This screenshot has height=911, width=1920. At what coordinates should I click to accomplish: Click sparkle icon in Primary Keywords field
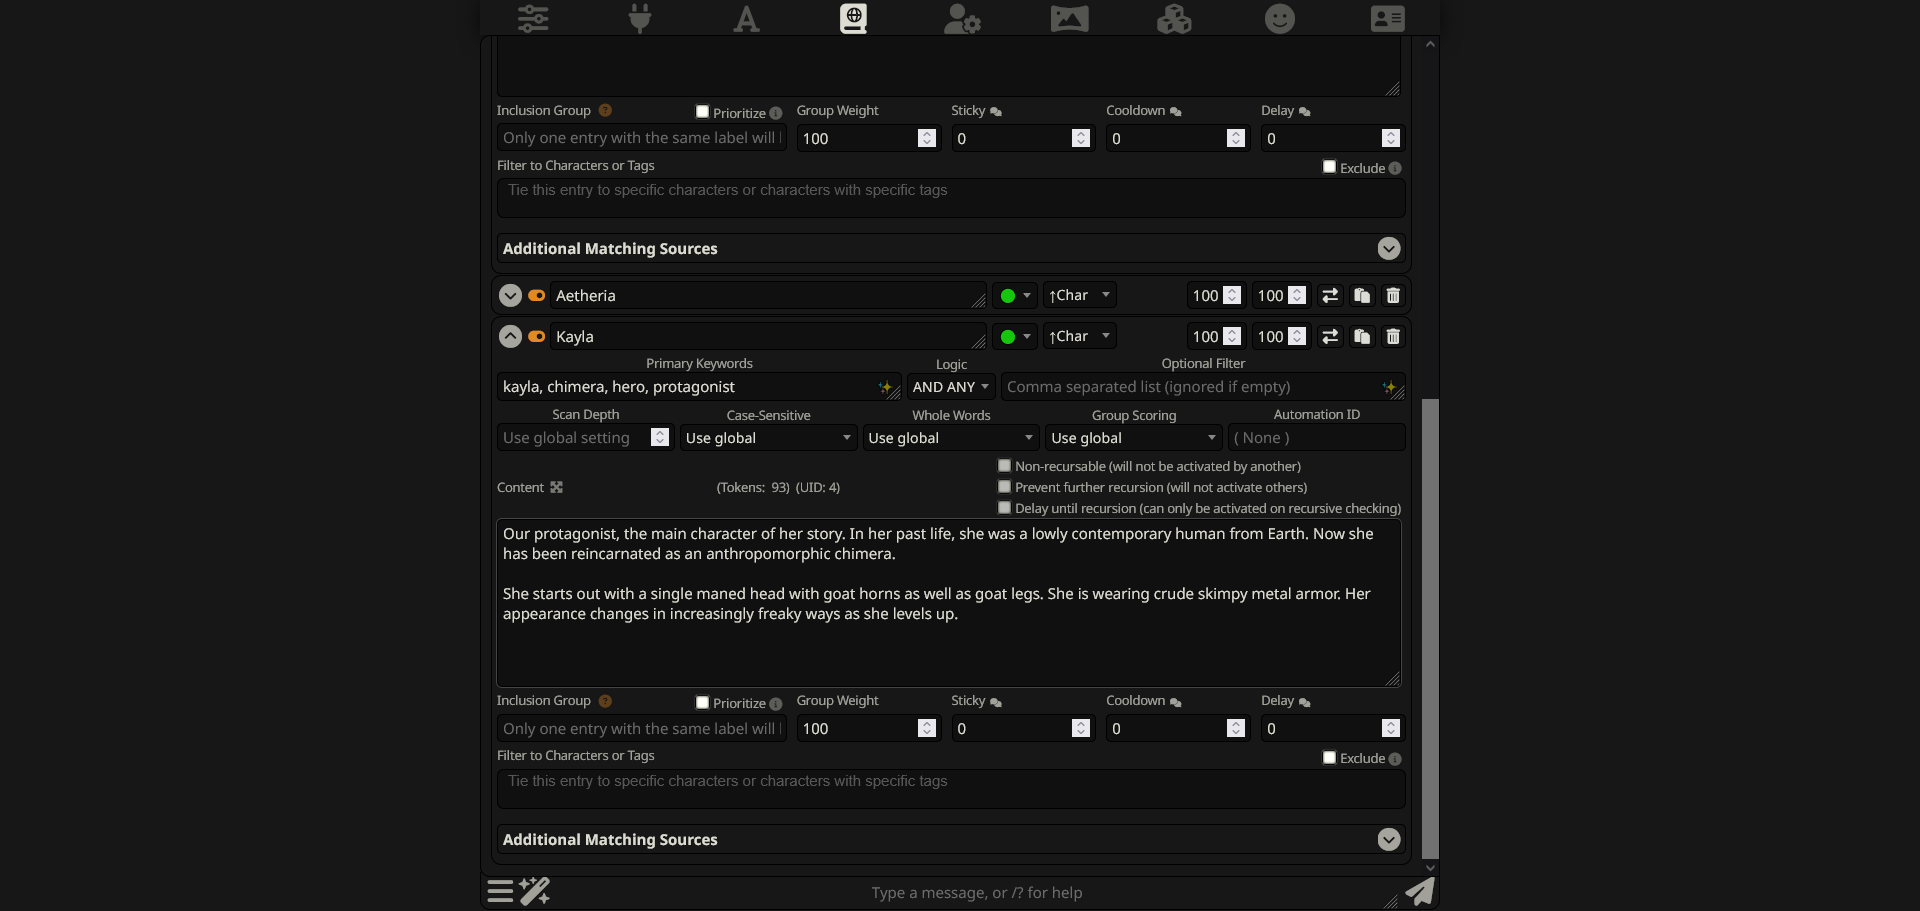pyautogui.click(x=886, y=387)
